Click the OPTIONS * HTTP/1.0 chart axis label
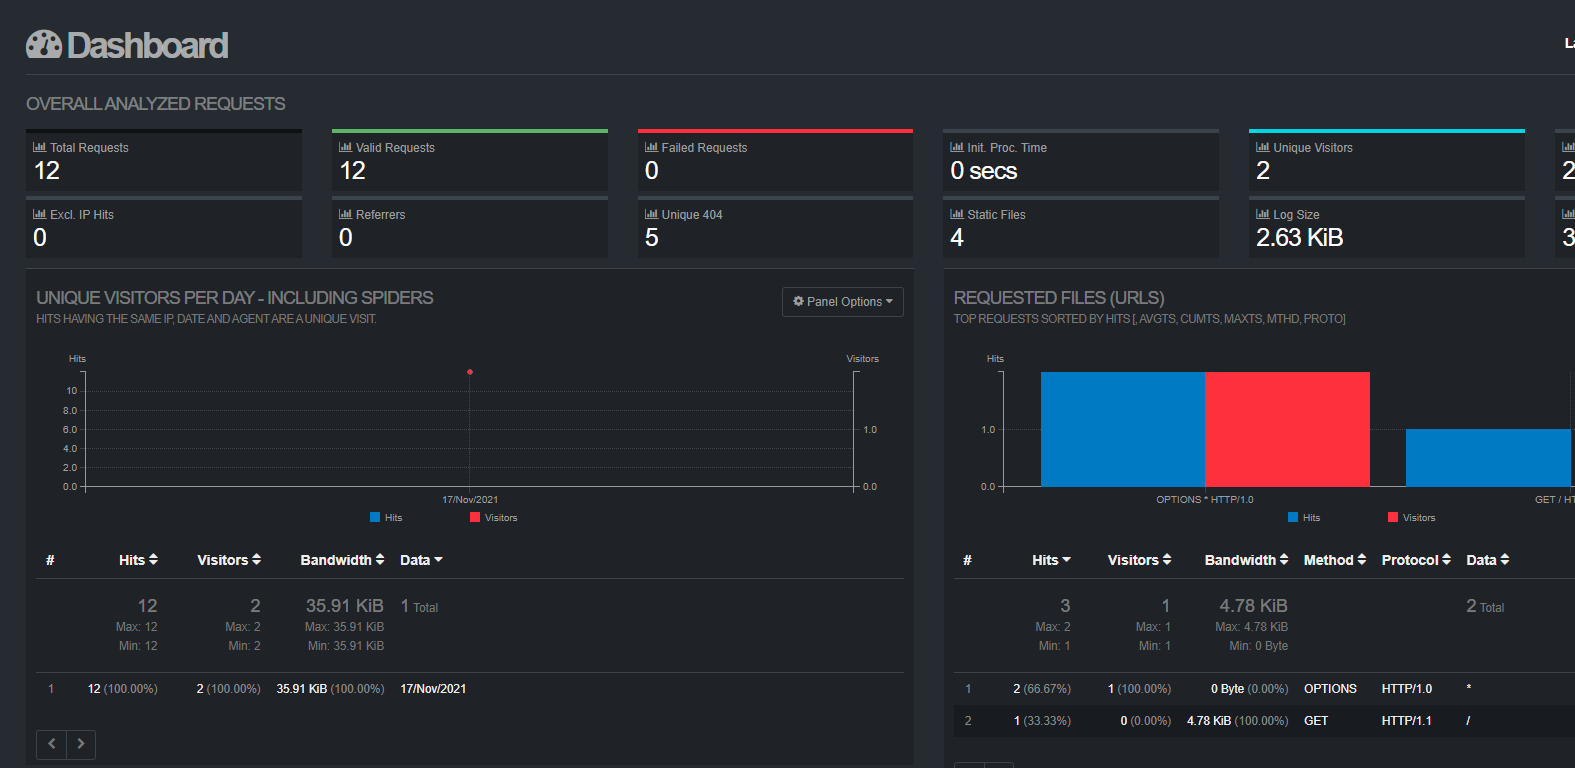This screenshot has width=1575, height=768. [1205, 500]
